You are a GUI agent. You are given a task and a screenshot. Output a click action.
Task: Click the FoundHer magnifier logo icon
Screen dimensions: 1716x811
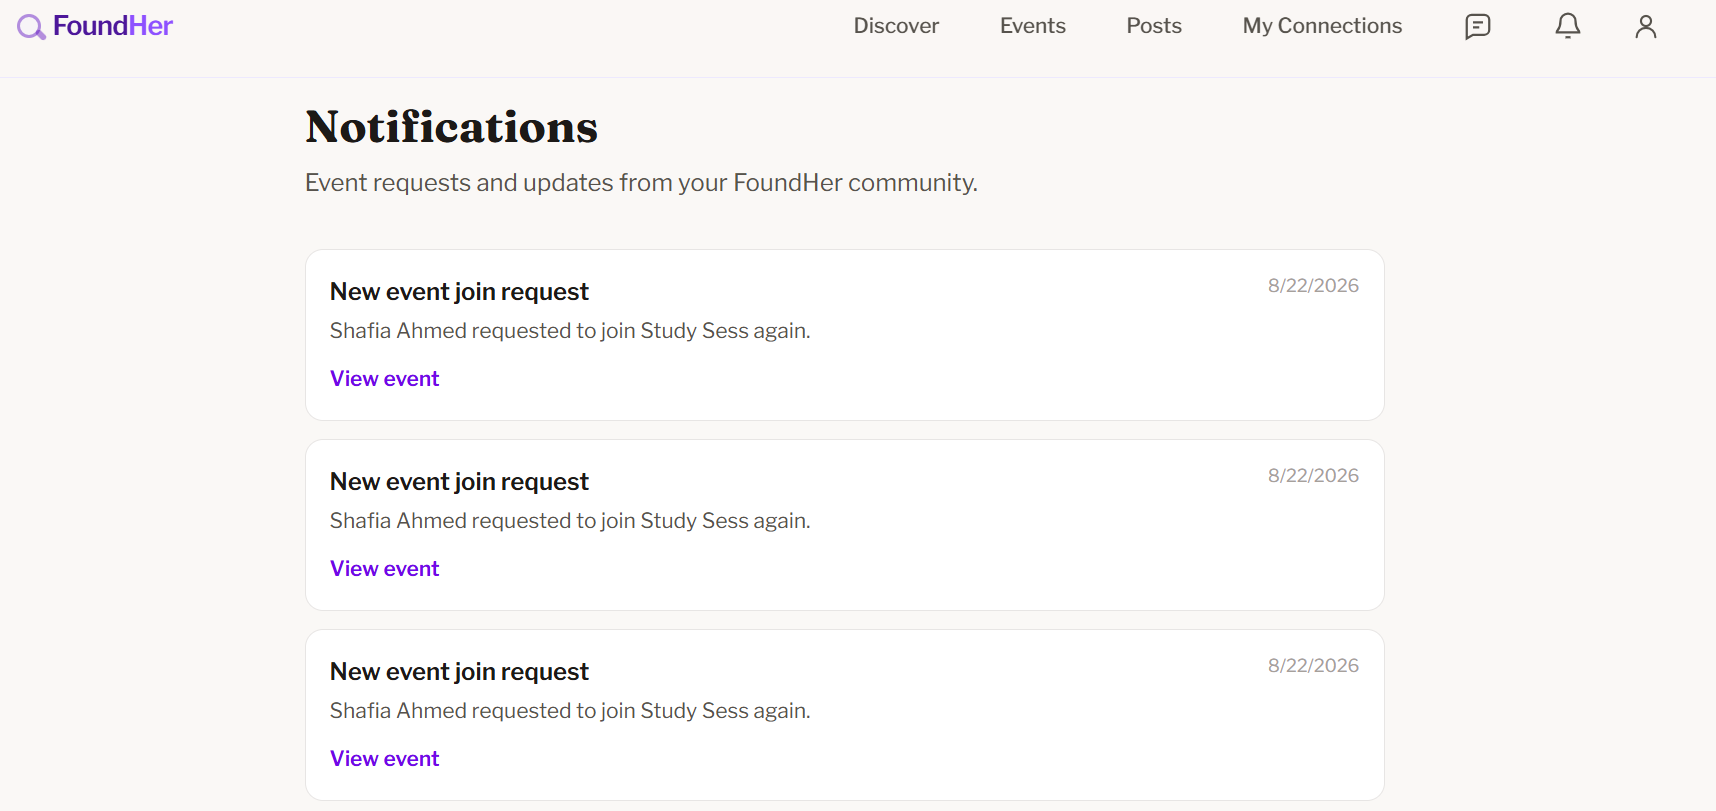point(31,27)
